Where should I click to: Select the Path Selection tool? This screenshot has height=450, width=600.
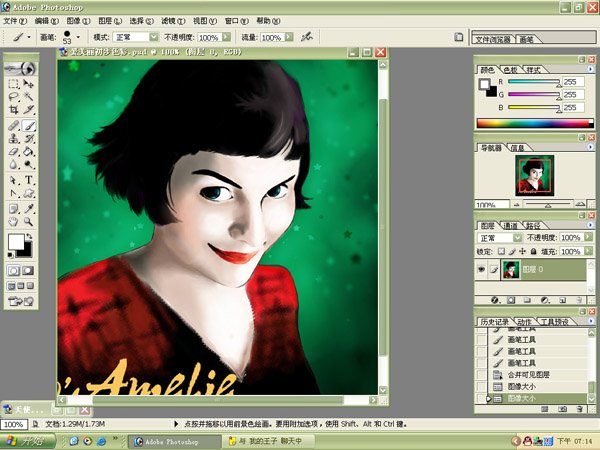point(14,180)
